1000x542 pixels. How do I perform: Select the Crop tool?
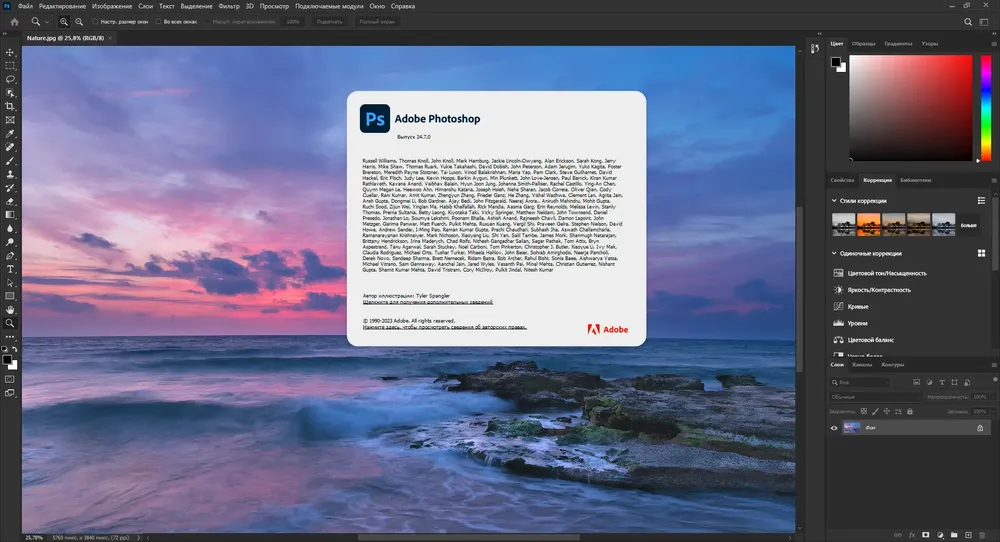coord(10,106)
